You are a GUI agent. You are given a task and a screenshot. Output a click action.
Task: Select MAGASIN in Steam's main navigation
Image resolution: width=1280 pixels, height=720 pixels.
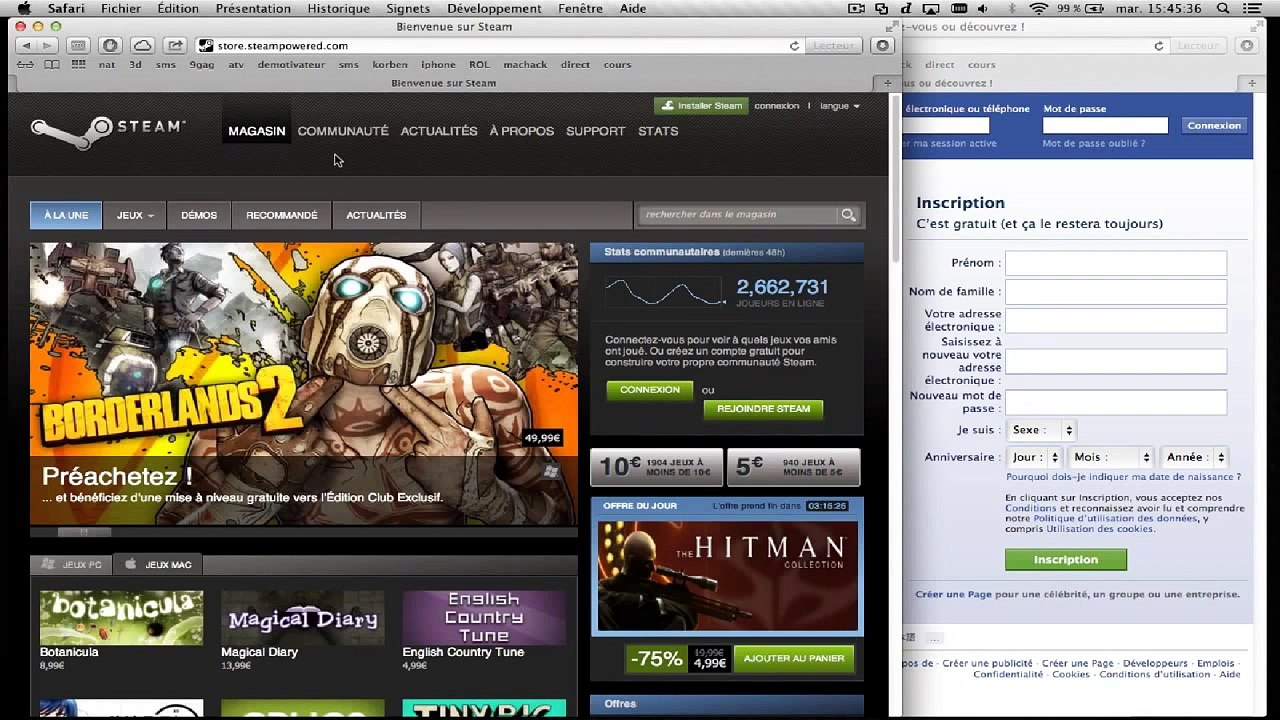[x=257, y=131]
